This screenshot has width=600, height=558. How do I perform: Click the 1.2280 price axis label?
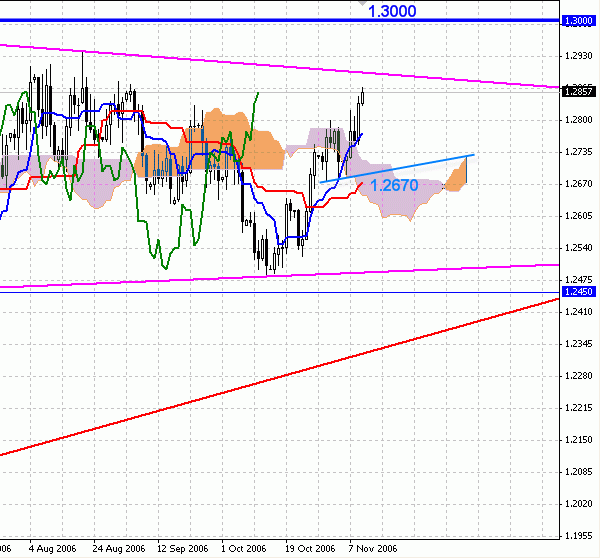(x=579, y=376)
